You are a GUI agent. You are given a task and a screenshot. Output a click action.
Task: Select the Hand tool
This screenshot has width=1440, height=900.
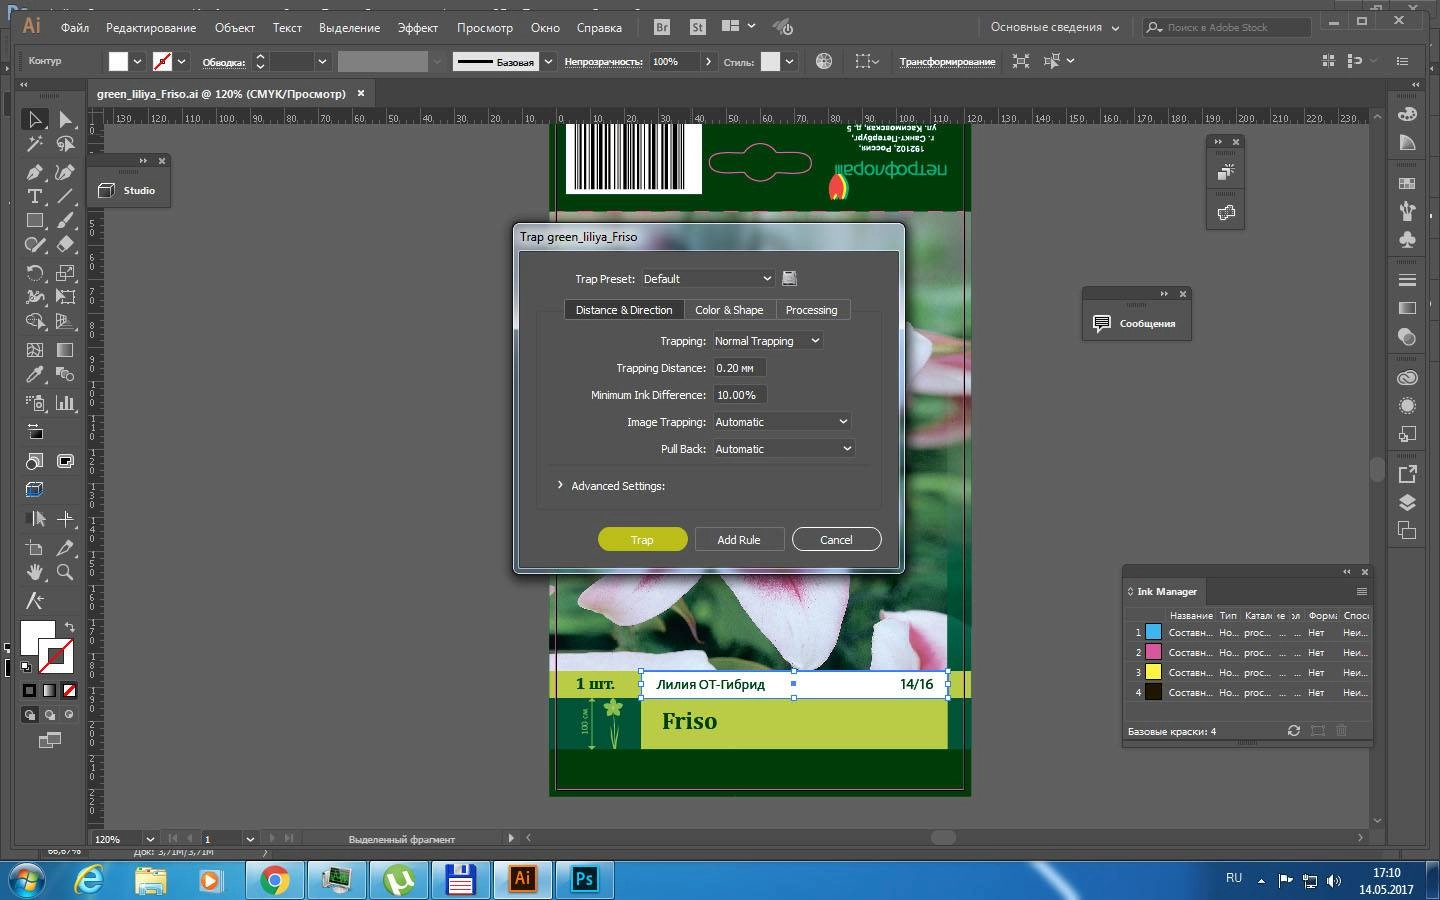[34, 572]
